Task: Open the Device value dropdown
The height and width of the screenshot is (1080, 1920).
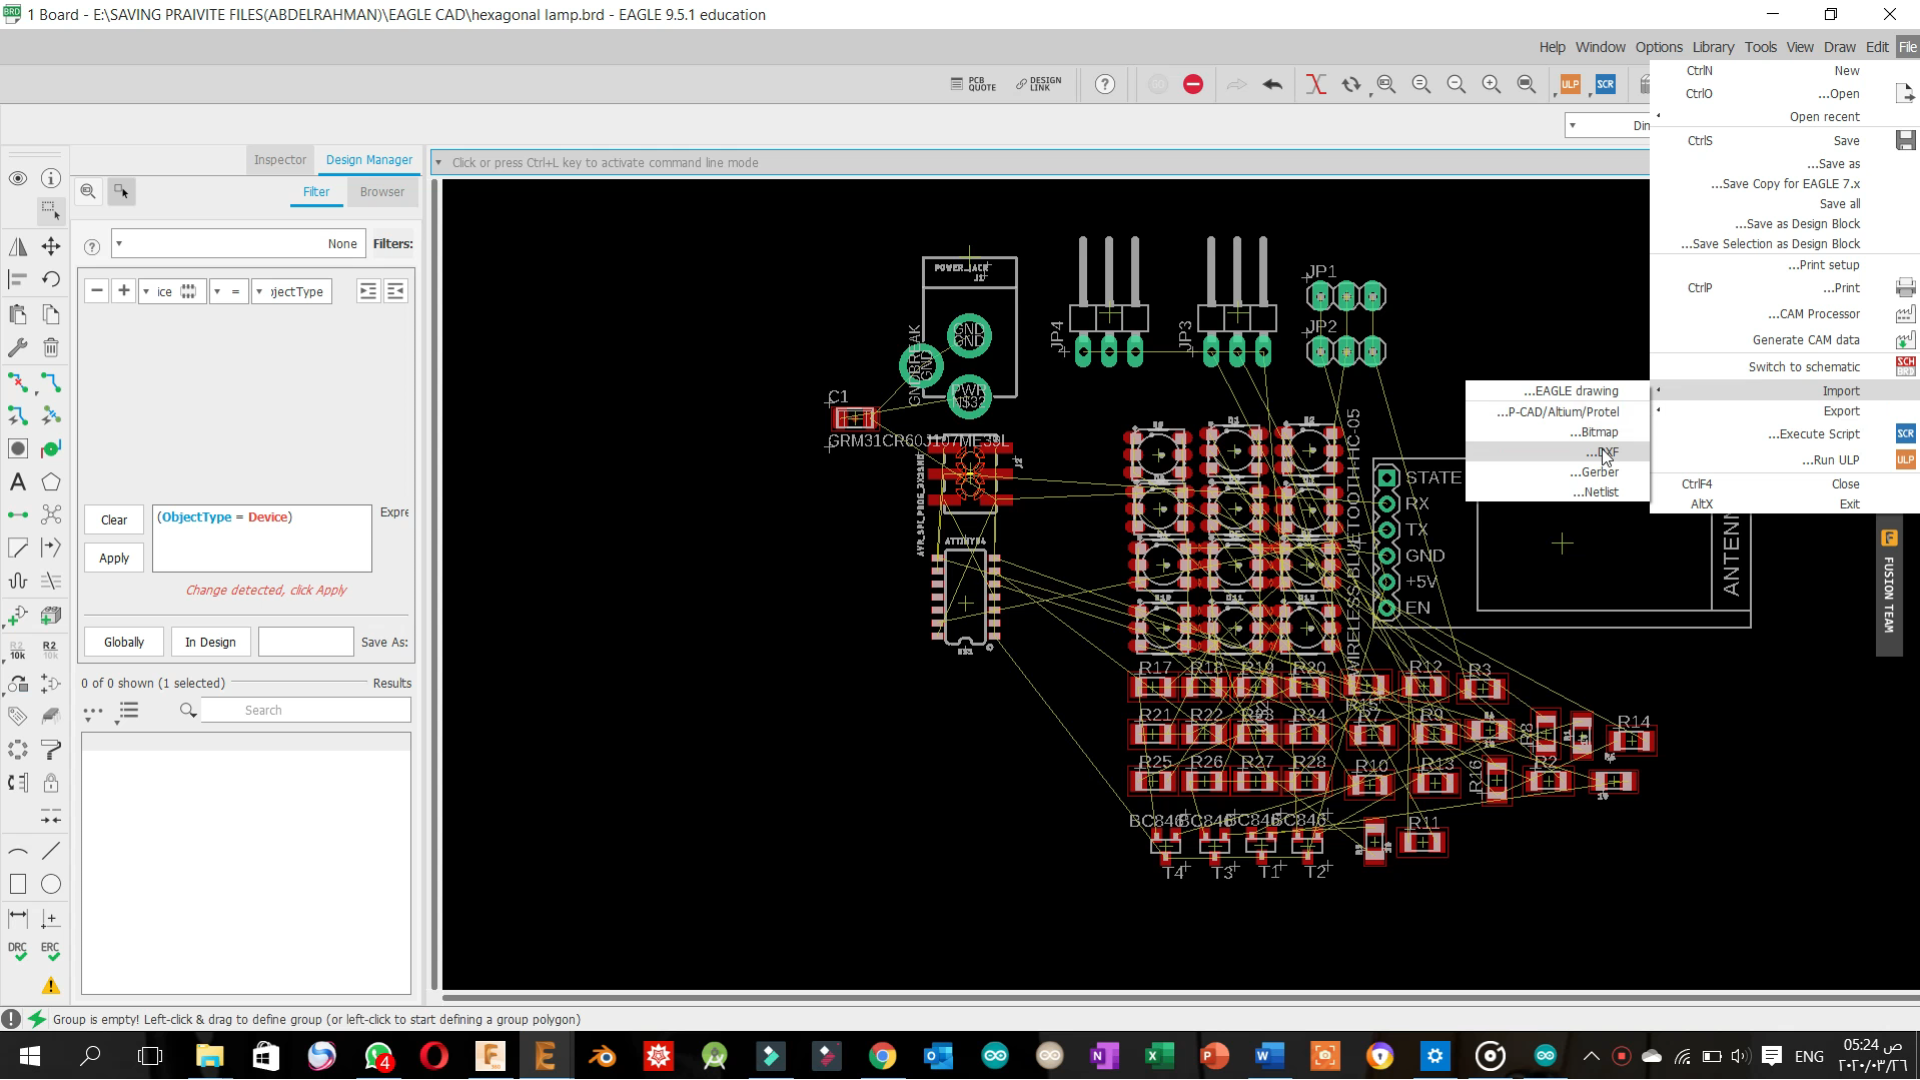Action: pos(172,292)
